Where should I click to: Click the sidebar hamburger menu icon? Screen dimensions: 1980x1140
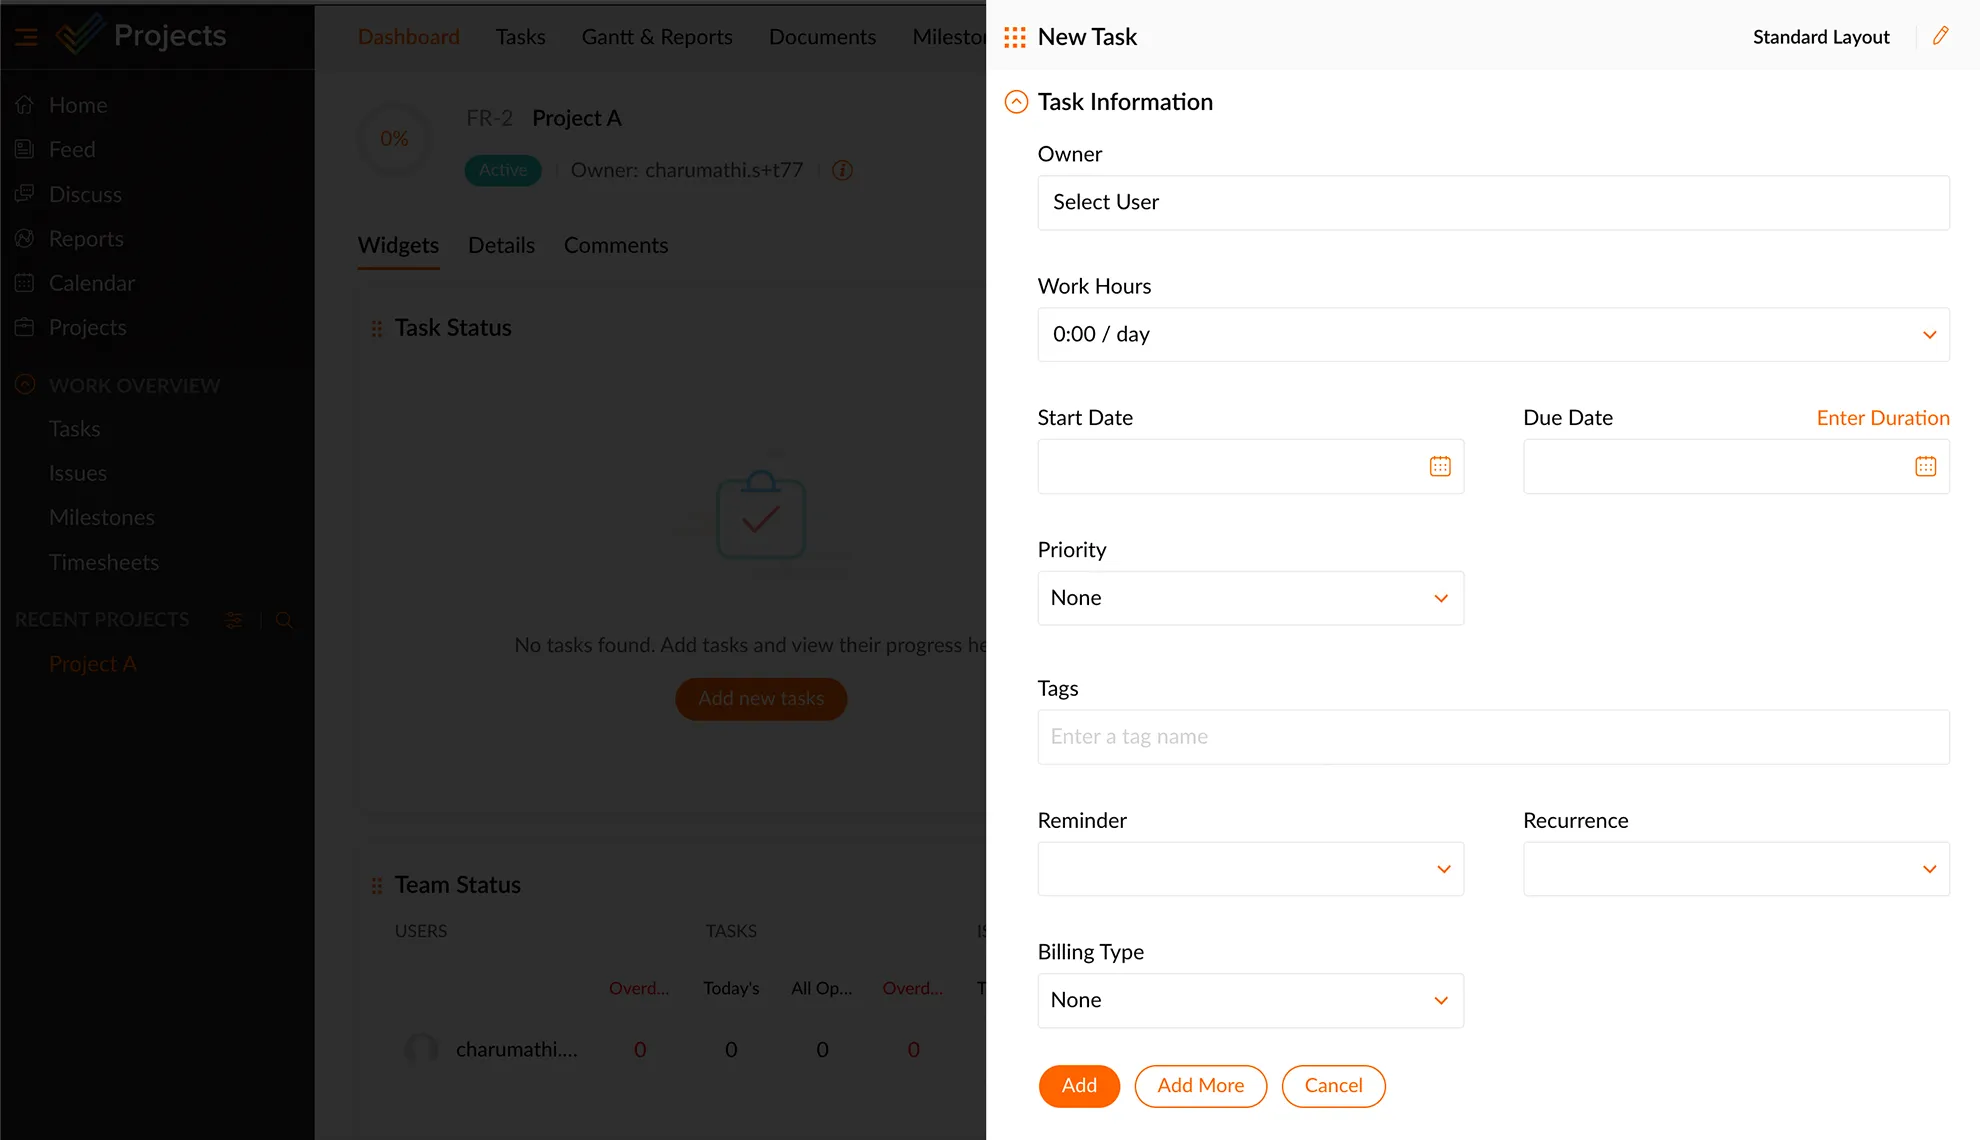tap(26, 37)
